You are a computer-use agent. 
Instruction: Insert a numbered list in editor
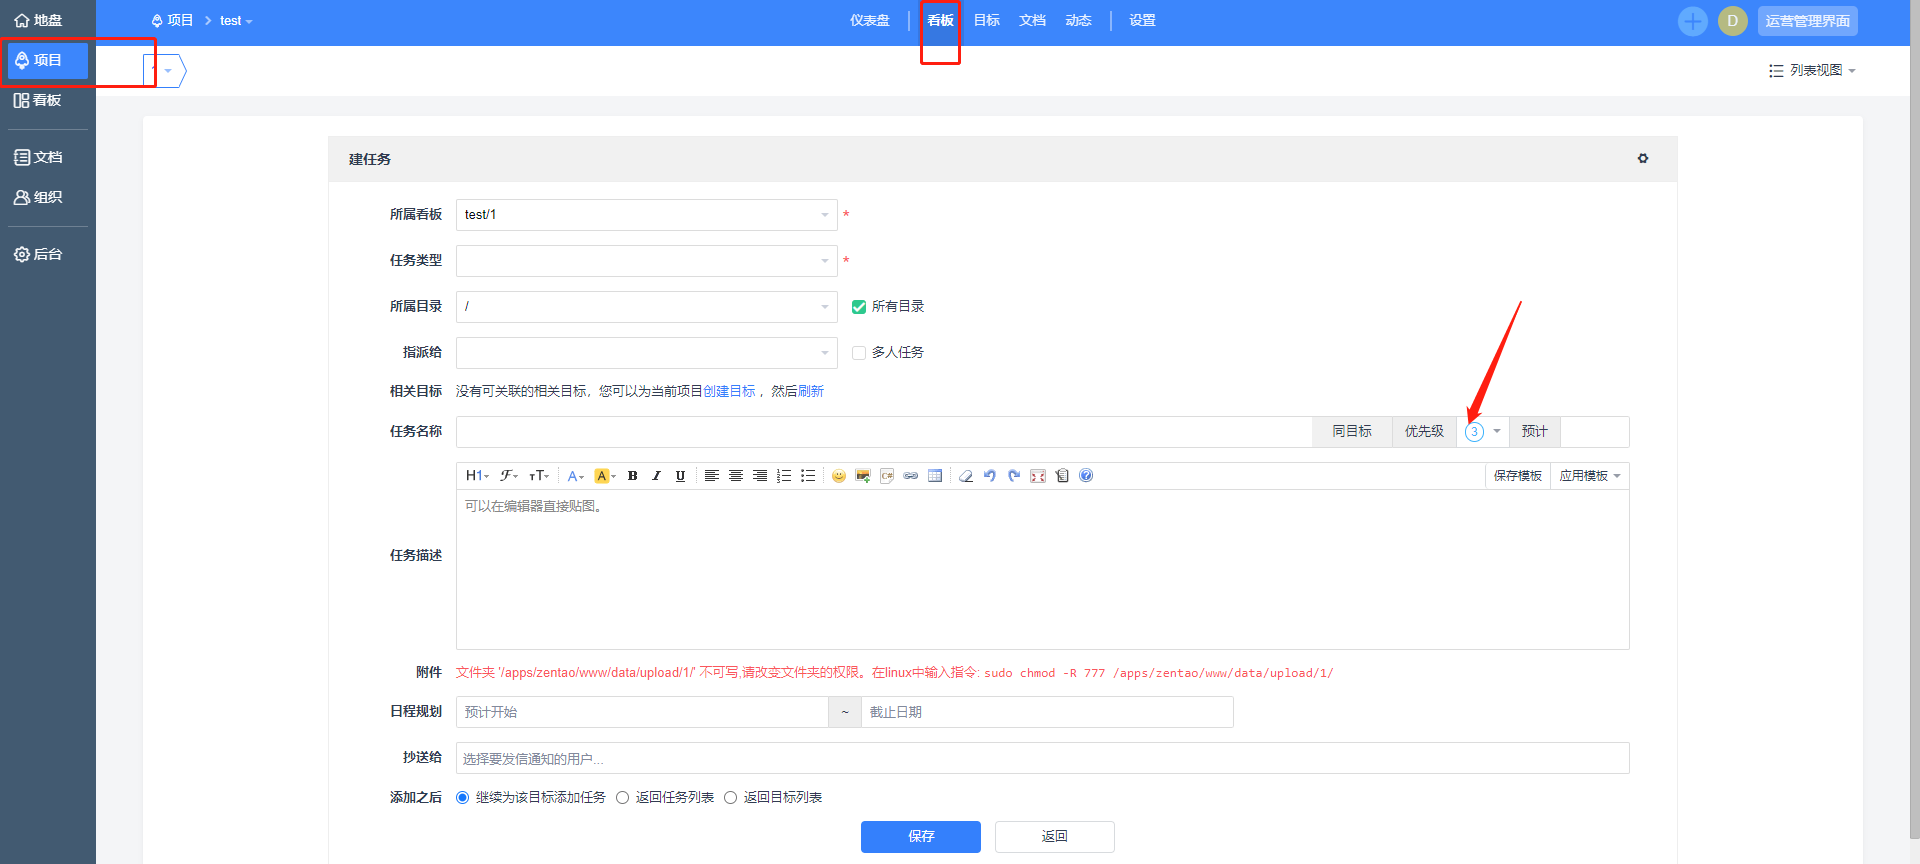[783, 476]
